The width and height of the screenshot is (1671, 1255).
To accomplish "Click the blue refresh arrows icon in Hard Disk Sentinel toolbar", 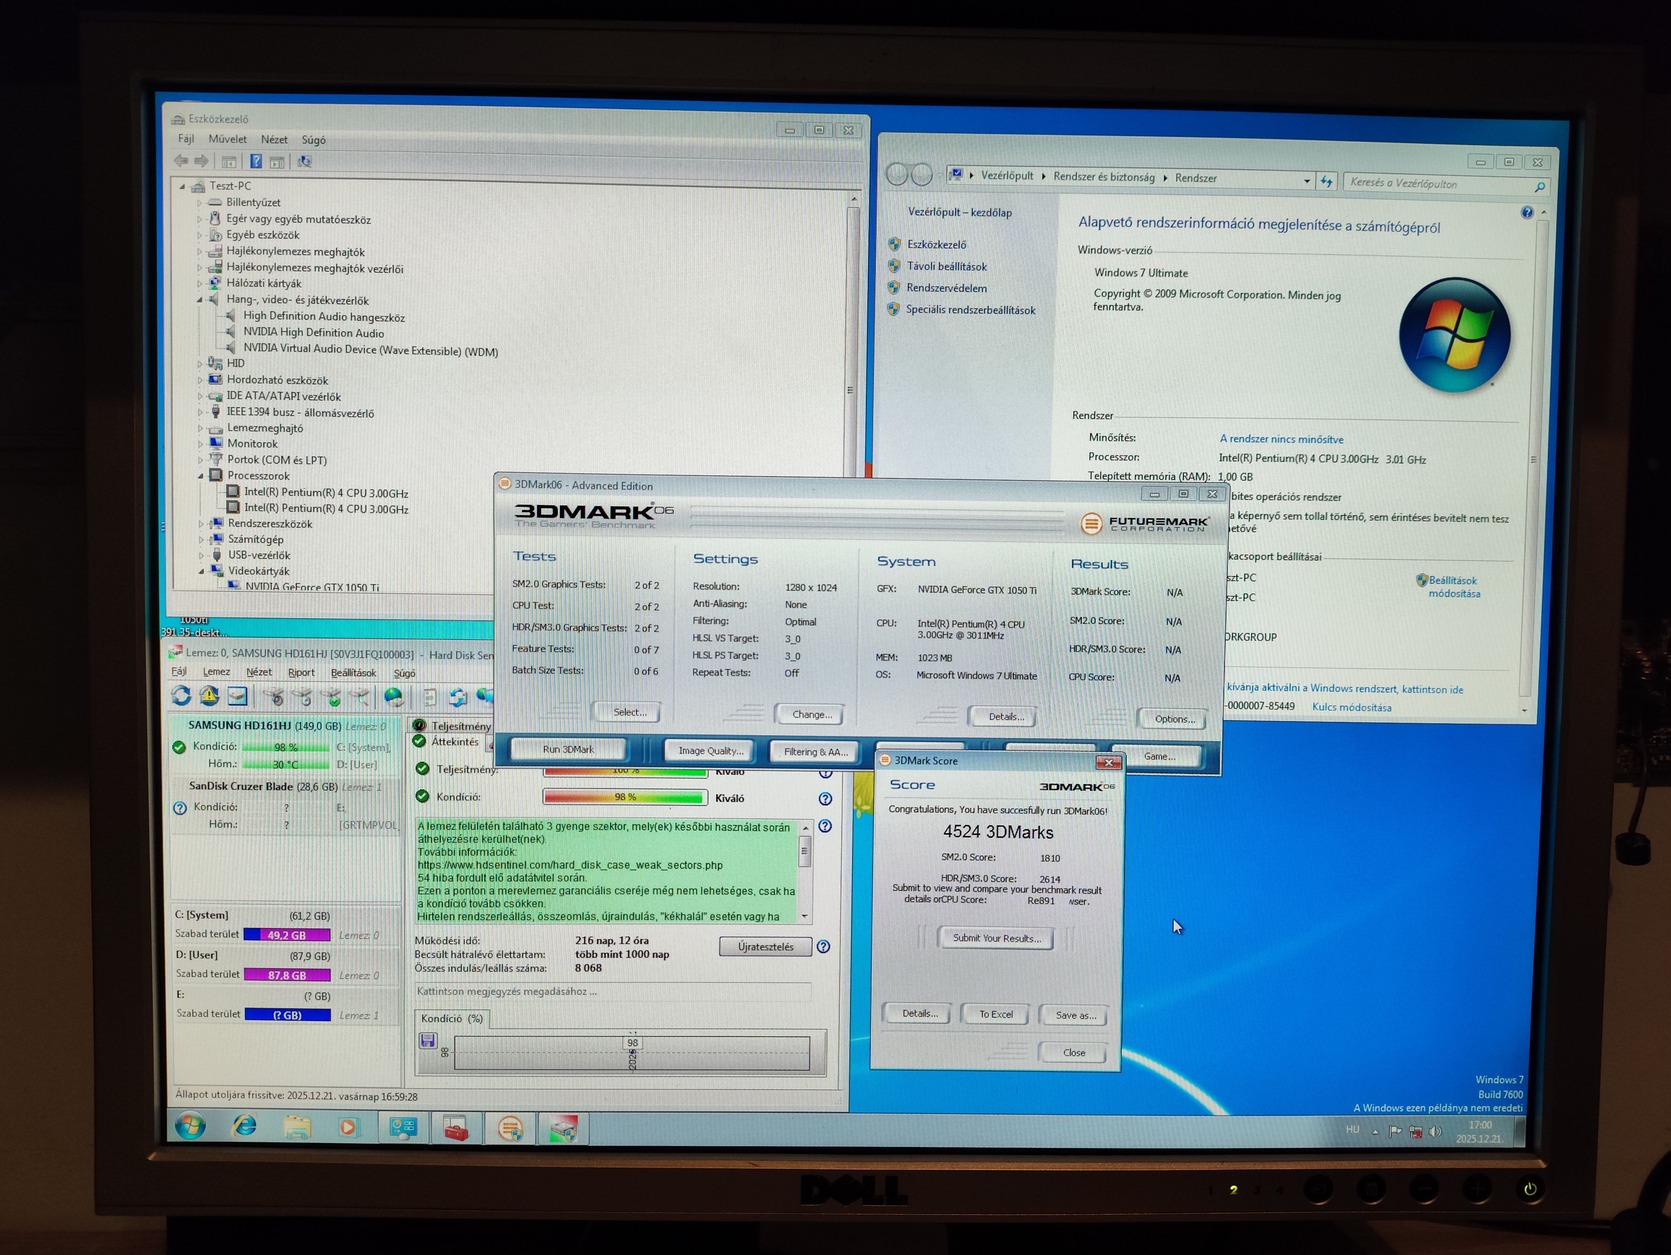I will 181,696.
